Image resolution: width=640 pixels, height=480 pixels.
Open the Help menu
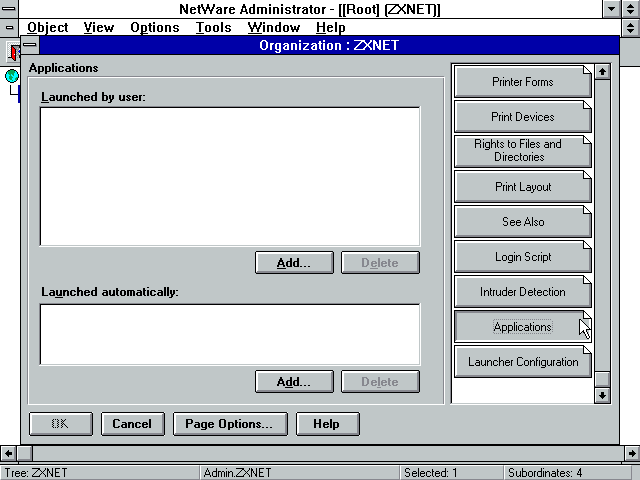(331, 27)
